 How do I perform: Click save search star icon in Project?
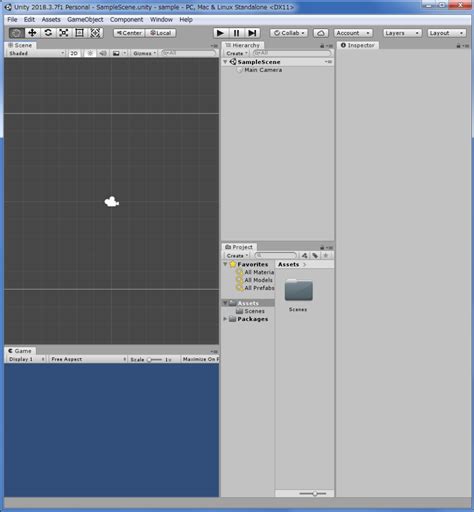[x=326, y=256]
